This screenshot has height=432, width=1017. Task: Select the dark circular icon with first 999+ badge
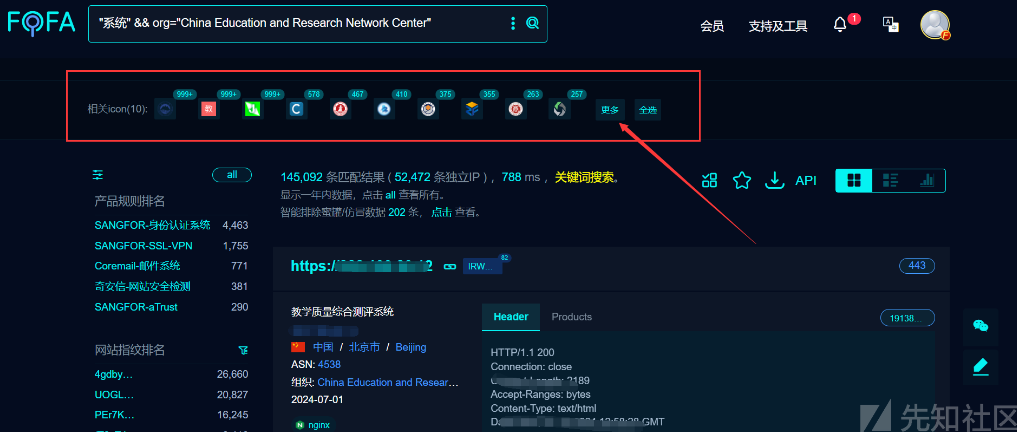coord(165,110)
